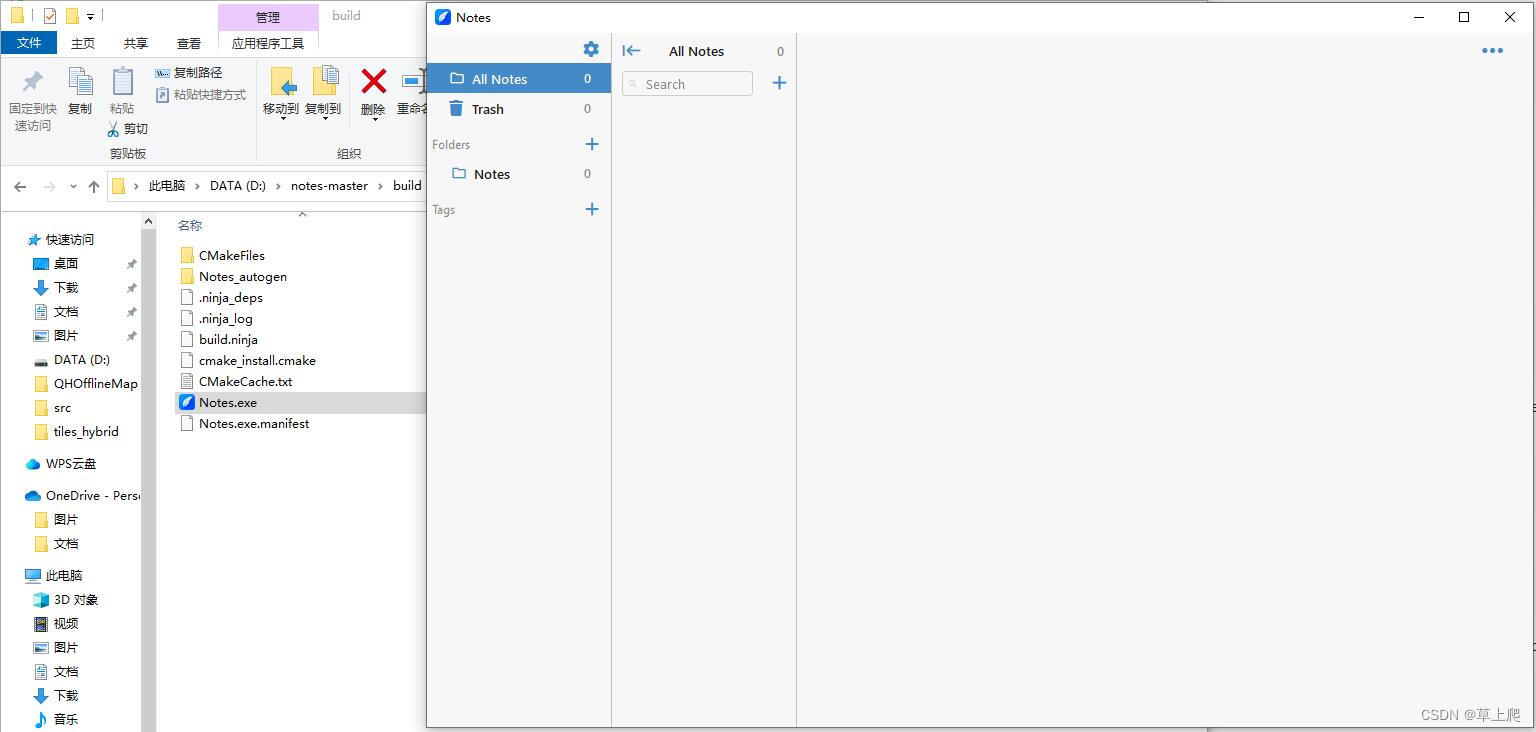Open the Share (共享) ribbon tab
The width and height of the screenshot is (1536, 732).
[136, 43]
